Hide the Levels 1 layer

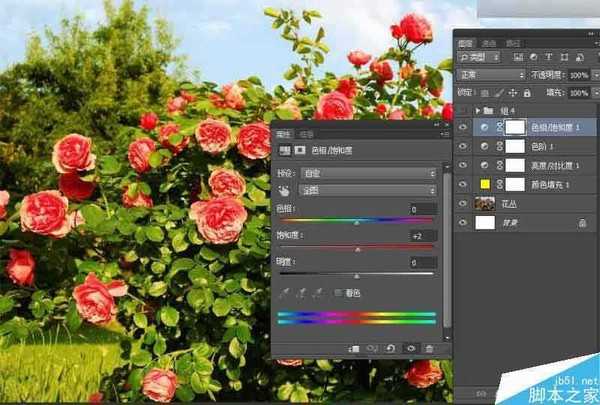463,146
